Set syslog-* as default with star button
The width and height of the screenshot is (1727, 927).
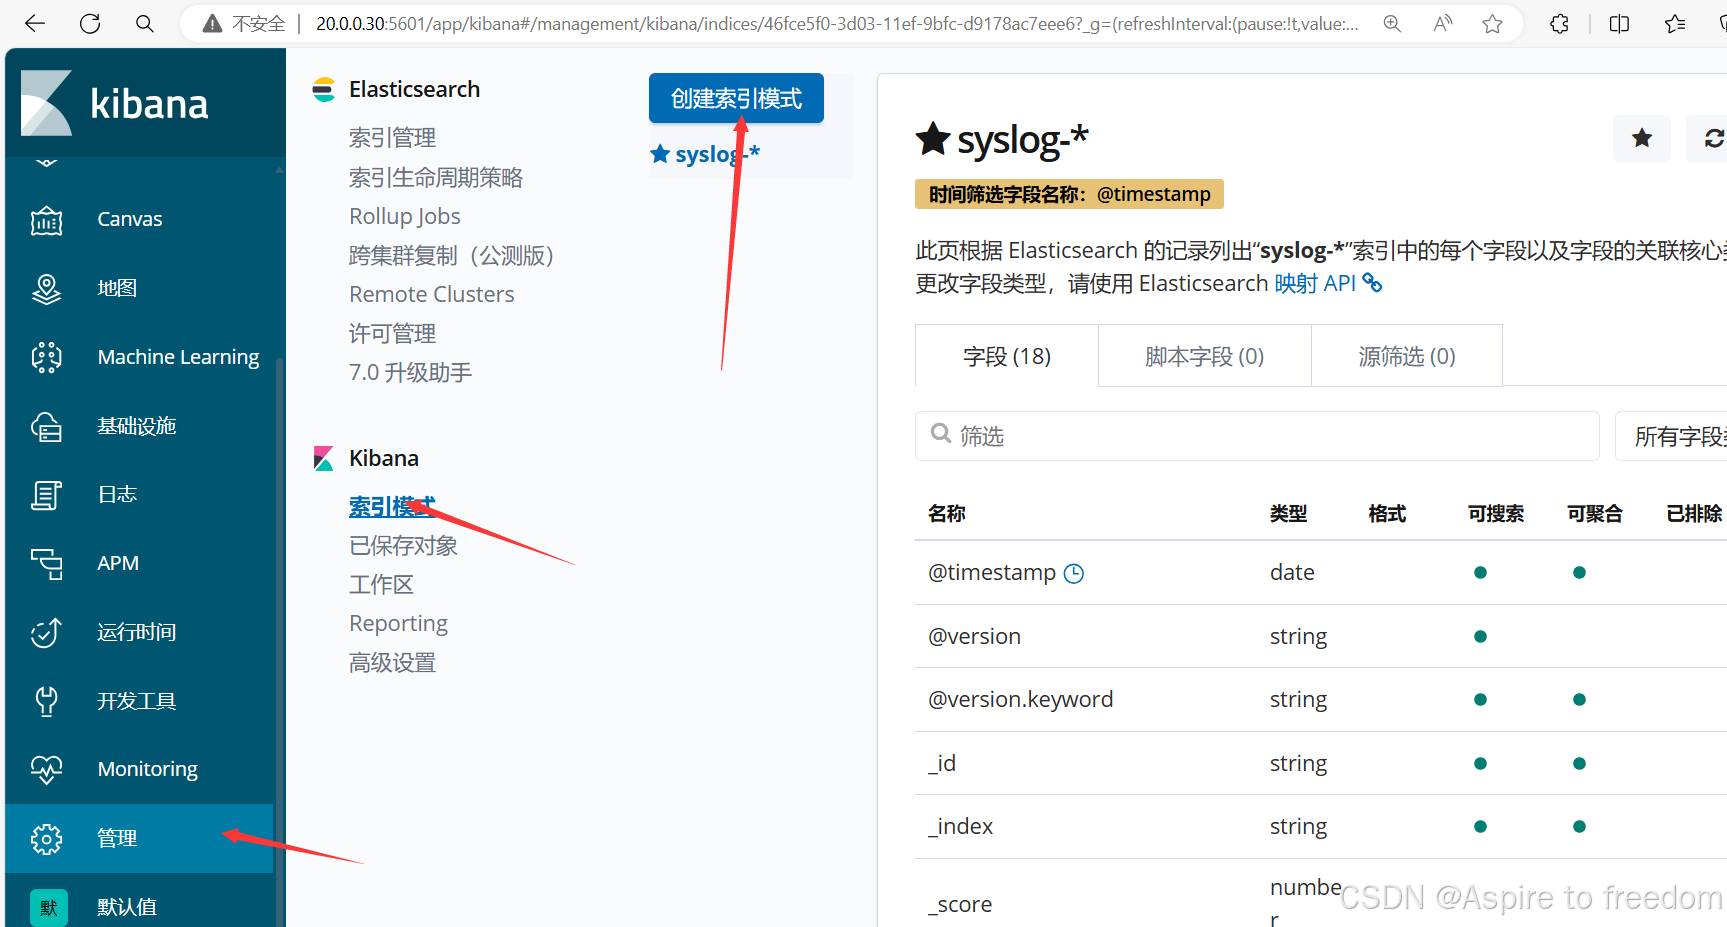[1641, 138]
